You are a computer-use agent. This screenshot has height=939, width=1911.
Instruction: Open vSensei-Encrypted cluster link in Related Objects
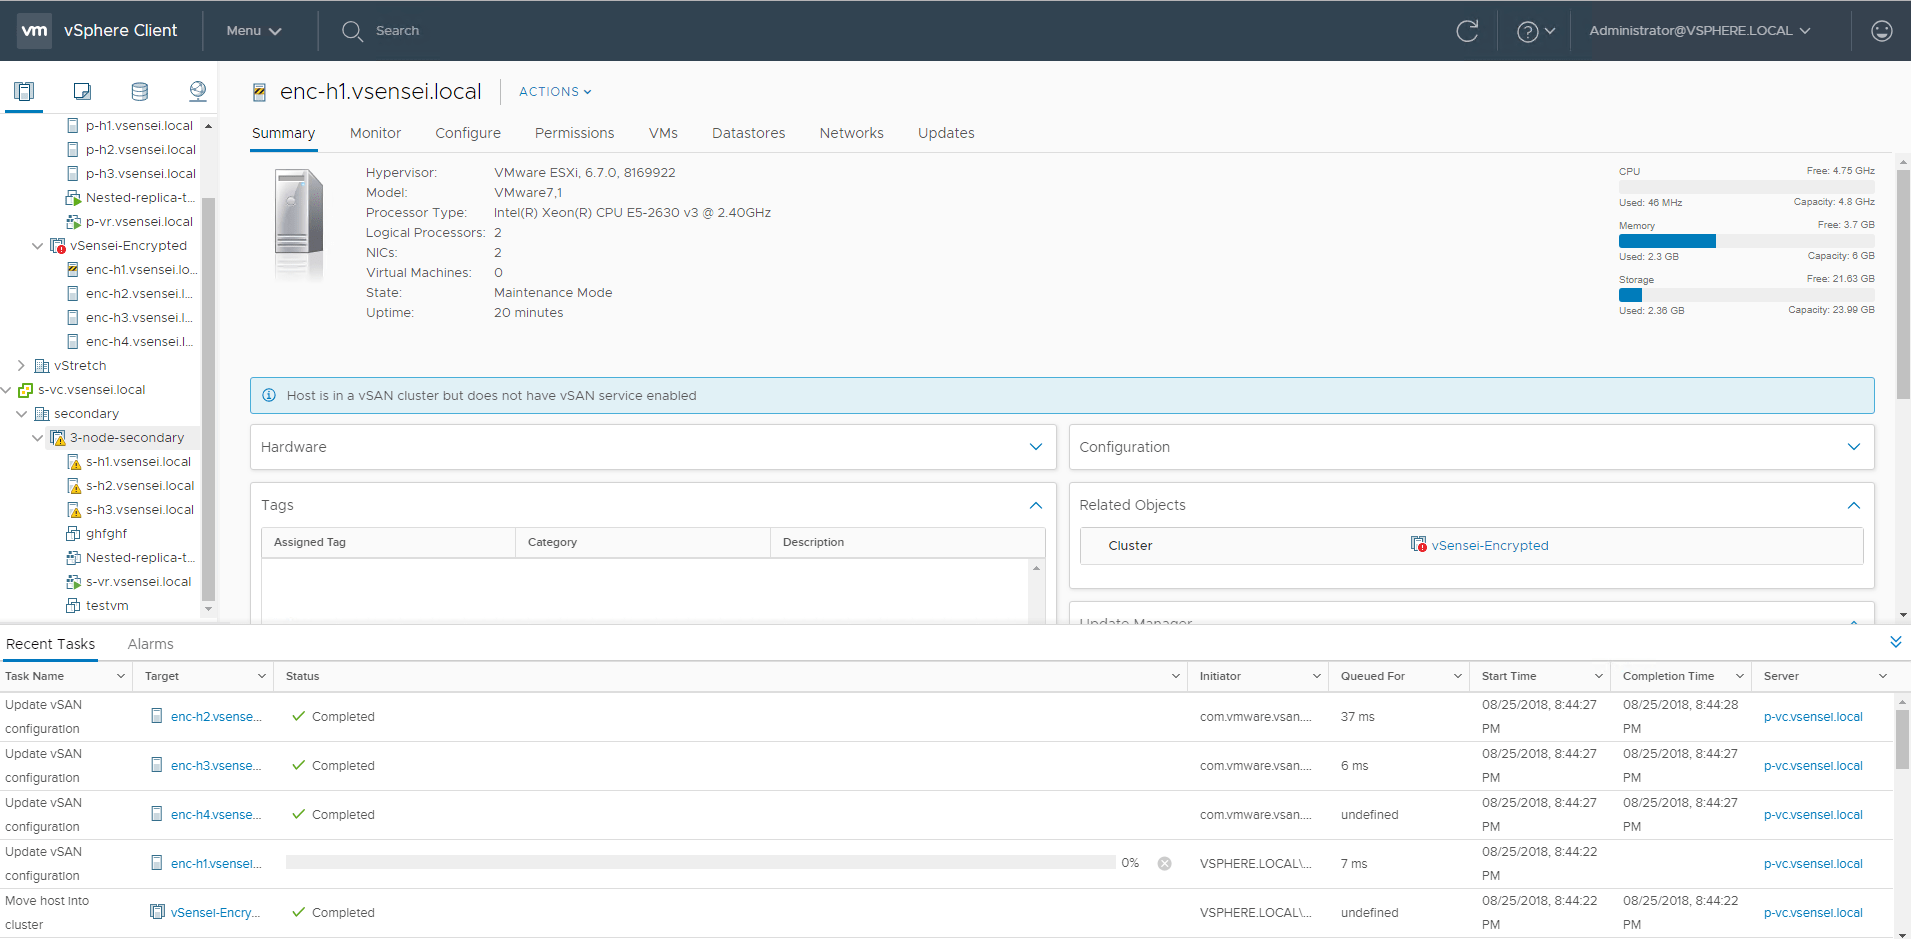click(x=1489, y=546)
